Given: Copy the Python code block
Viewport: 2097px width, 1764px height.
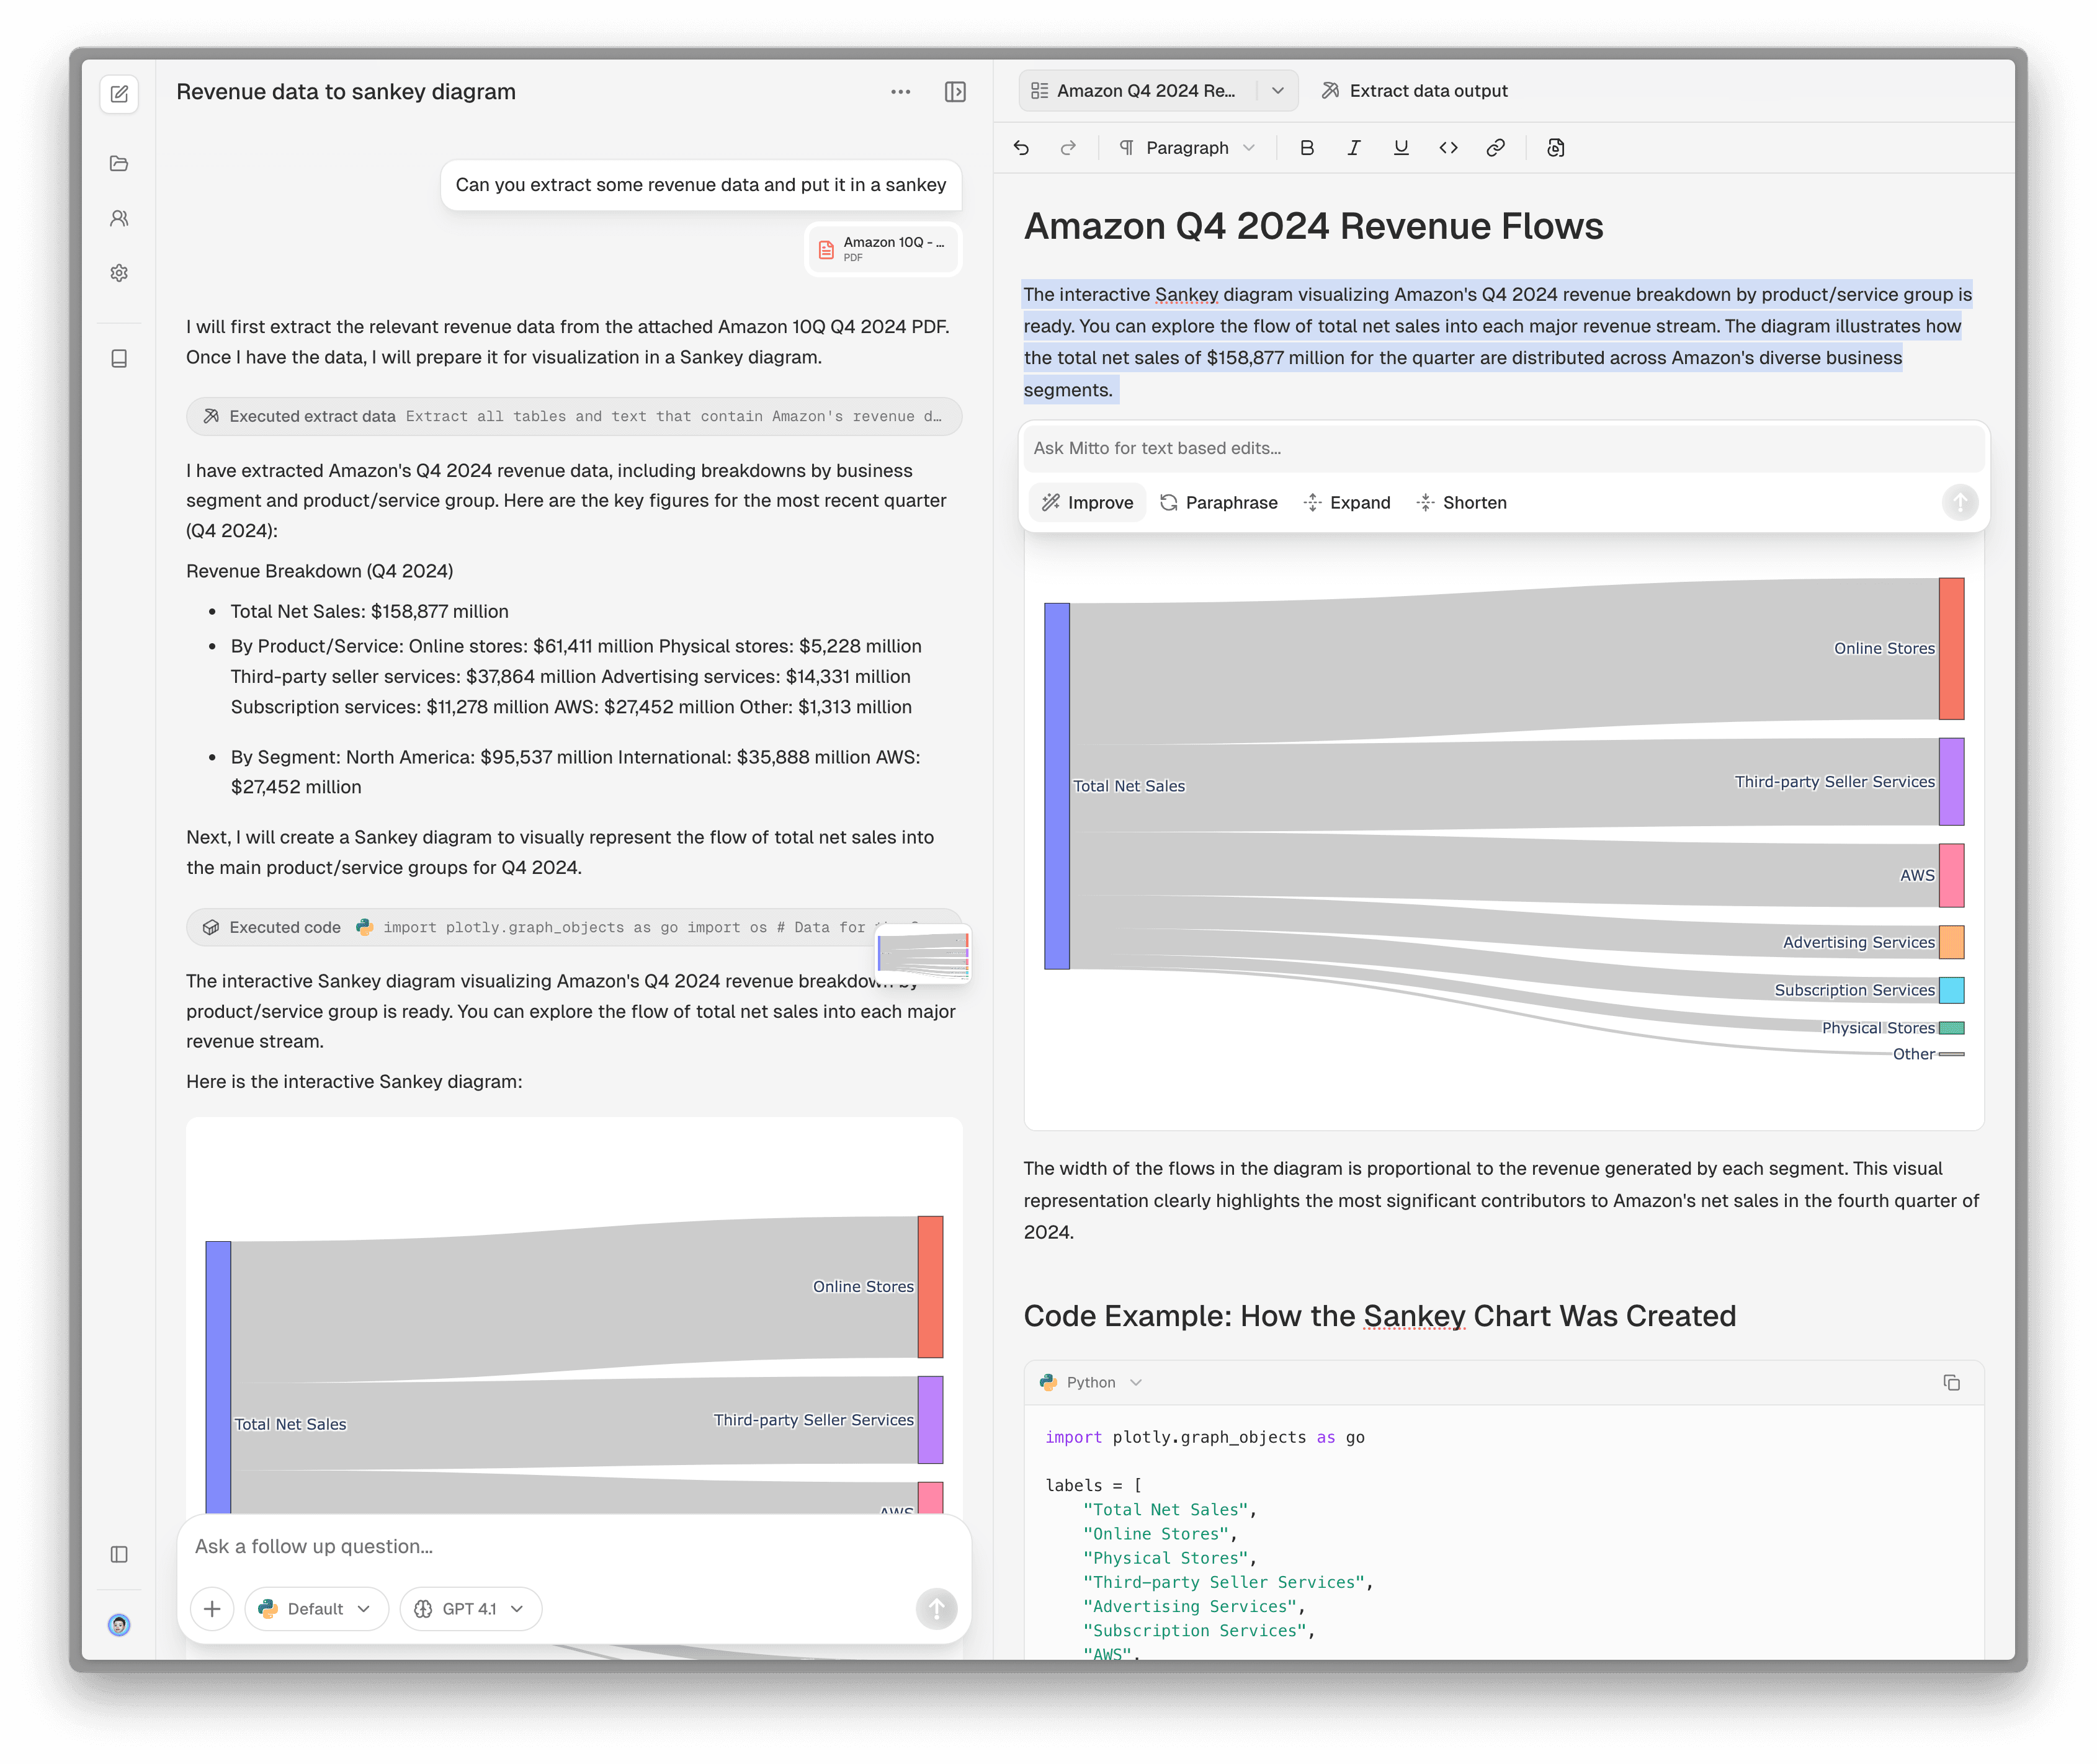Looking at the screenshot, I should 1951,1382.
